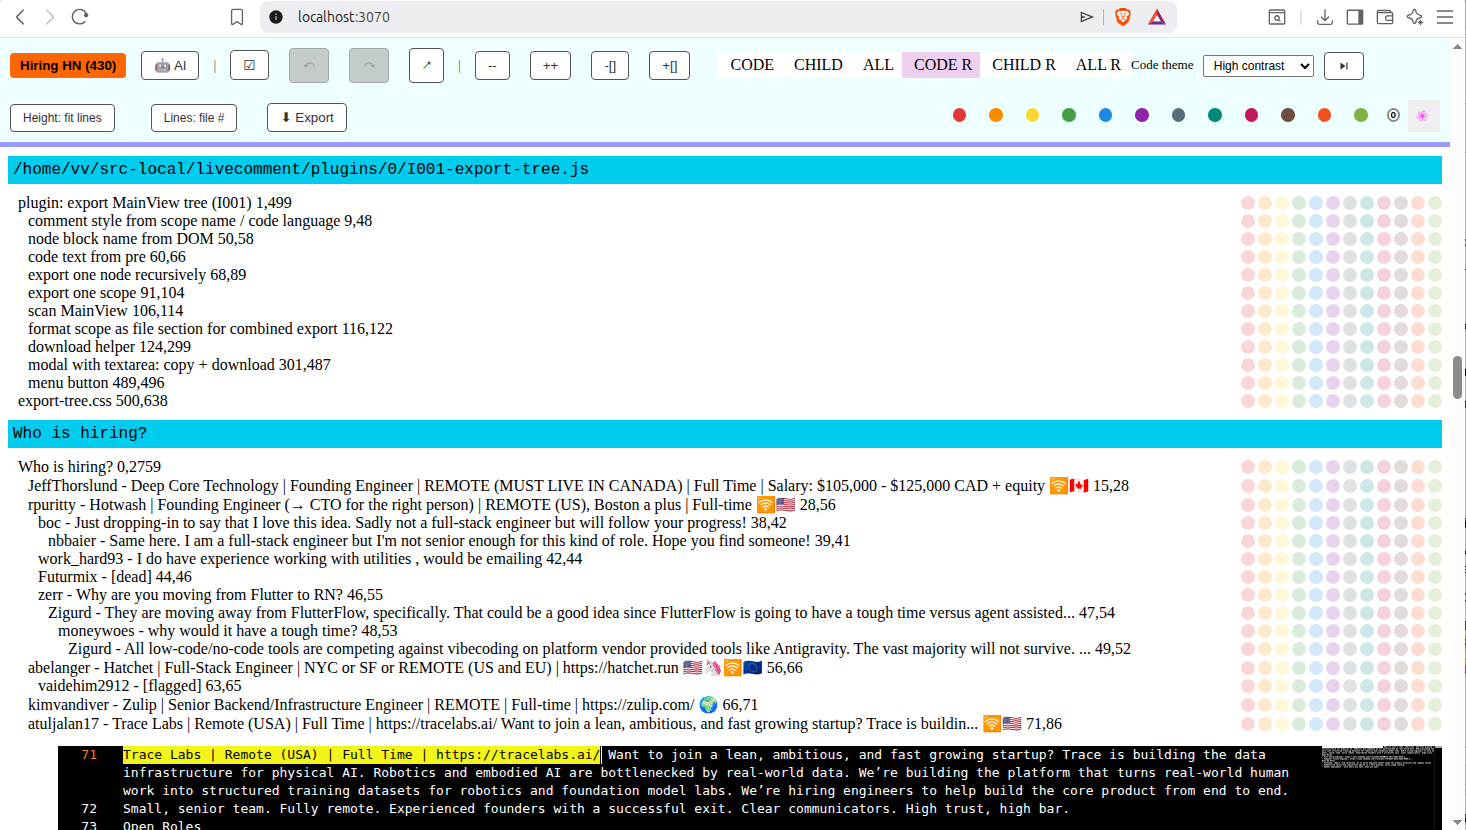Click the page's vertical scrollbar thumb

[x=1458, y=377]
